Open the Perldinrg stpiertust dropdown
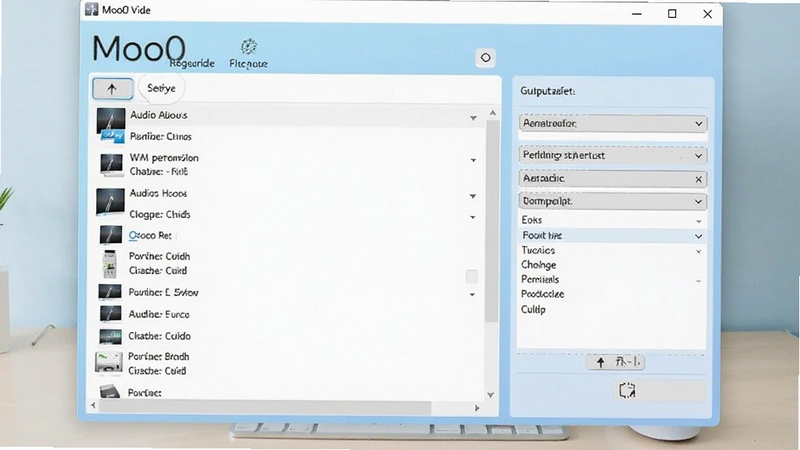 click(613, 156)
